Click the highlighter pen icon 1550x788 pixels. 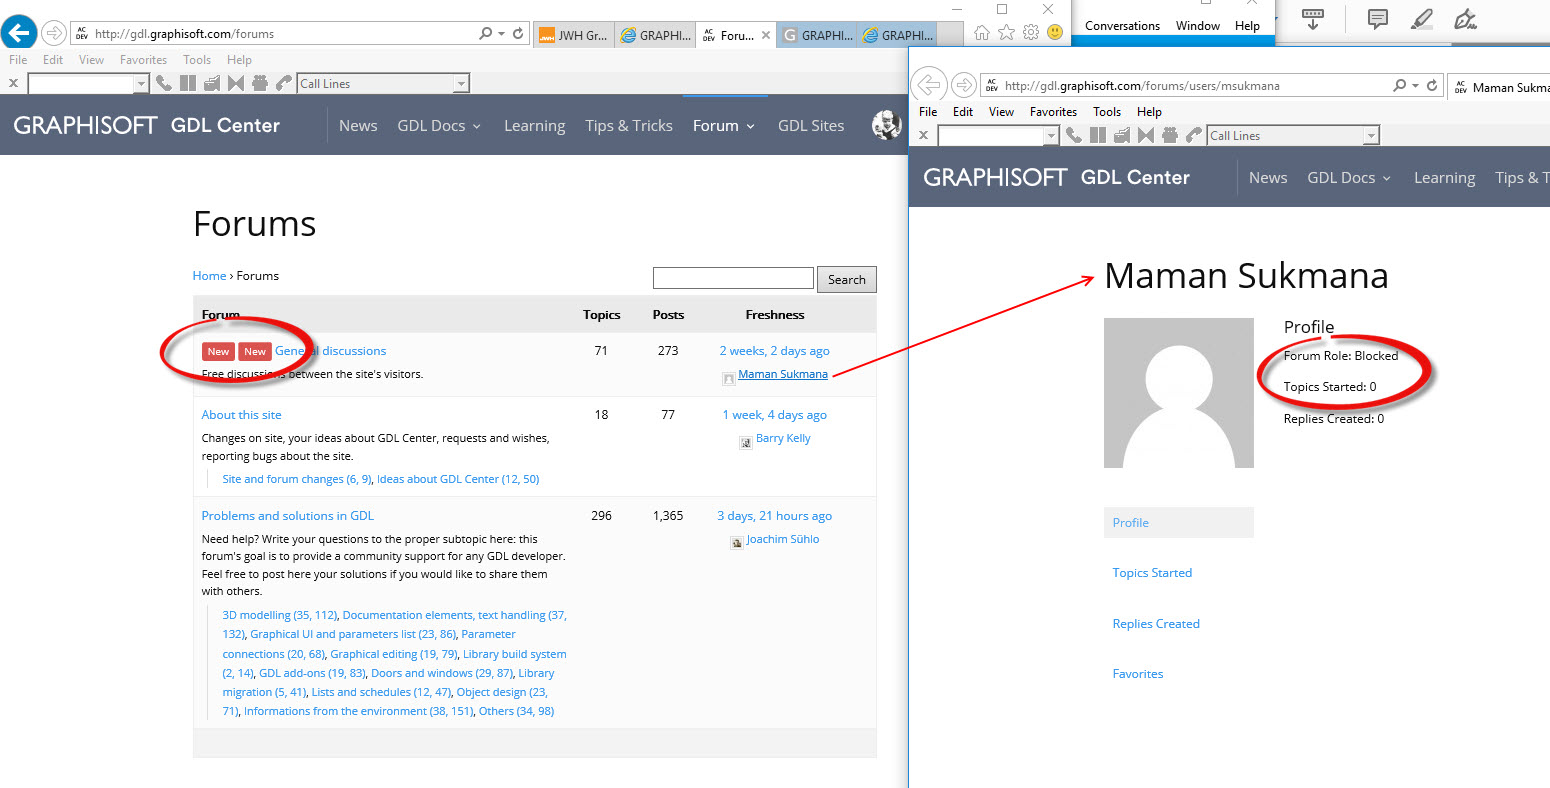point(1421,19)
